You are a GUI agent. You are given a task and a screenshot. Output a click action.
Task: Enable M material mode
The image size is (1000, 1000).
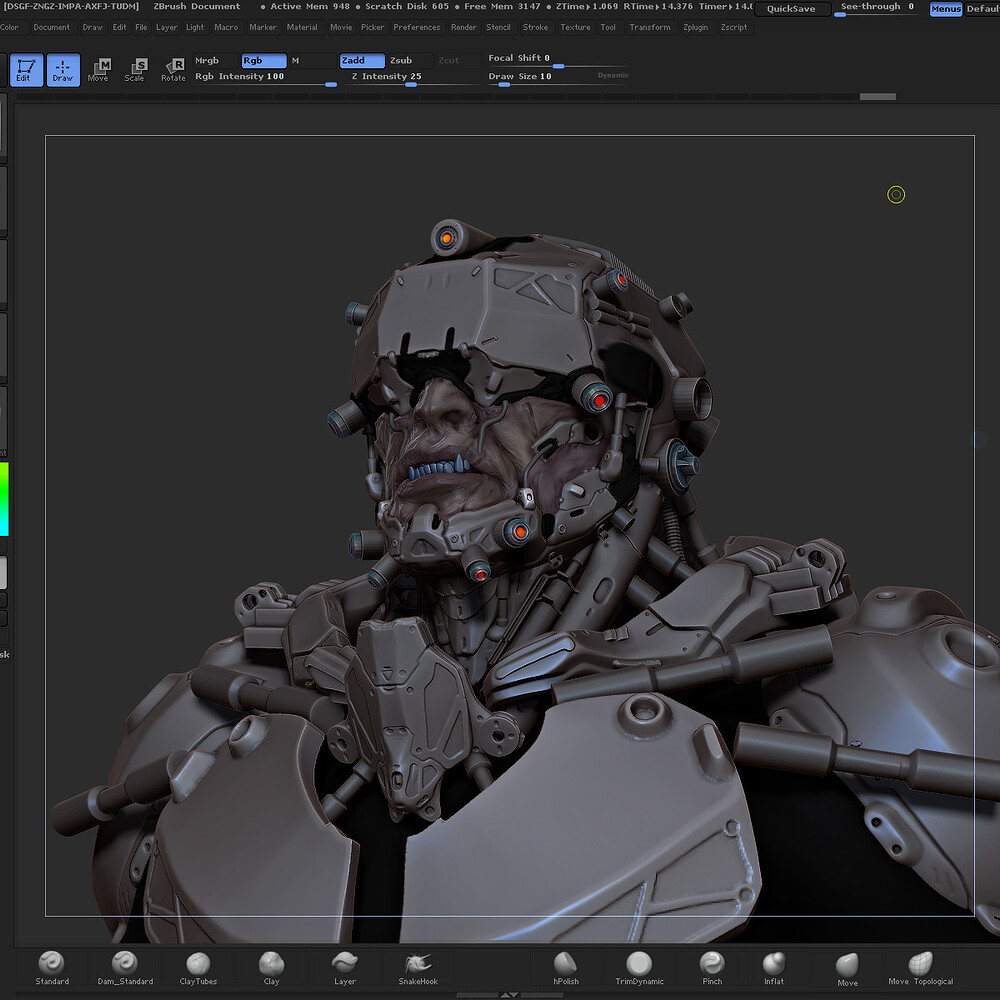(x=312, y=61)
